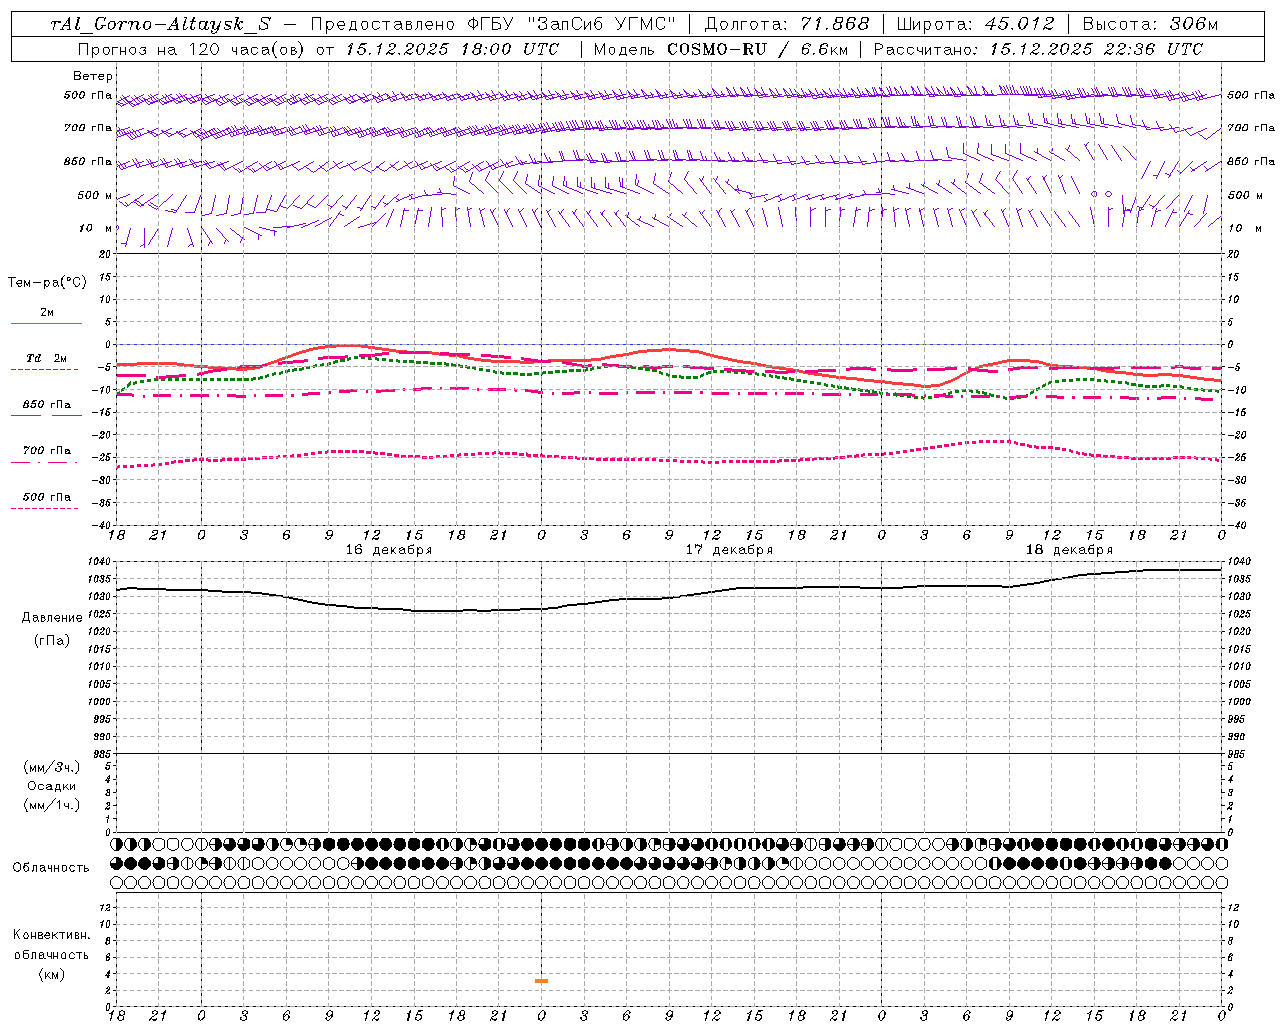Image resolution: width=1280 pixels, height=1024 pixels.
Task: Click the forecast start text 15.12.2025 18:00 UTC
Action: (451, 49)
